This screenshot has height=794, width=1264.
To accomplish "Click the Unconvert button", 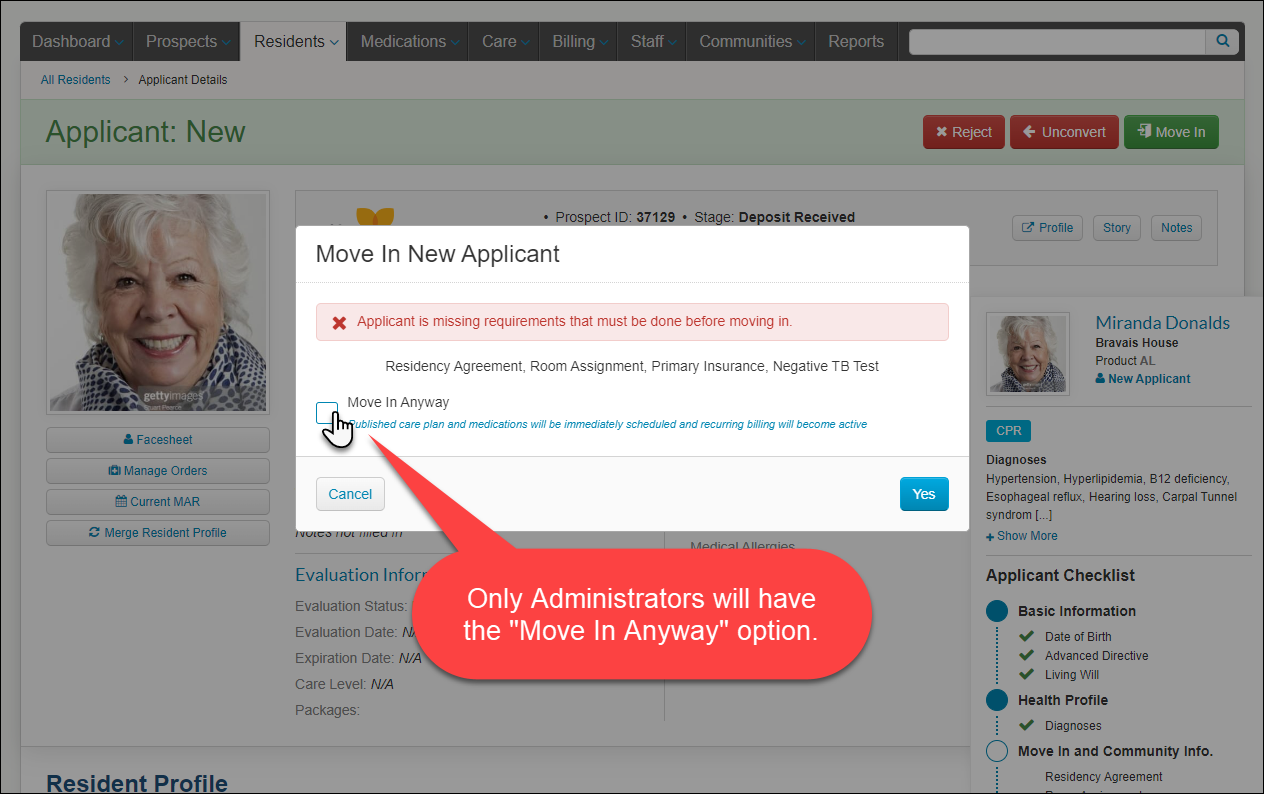I will [x=1064, y=132].
